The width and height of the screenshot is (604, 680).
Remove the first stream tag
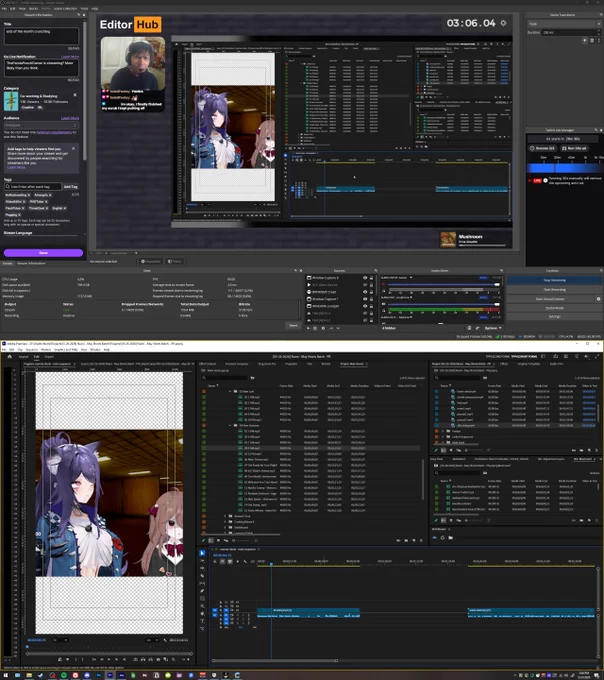tap(29, 195)
